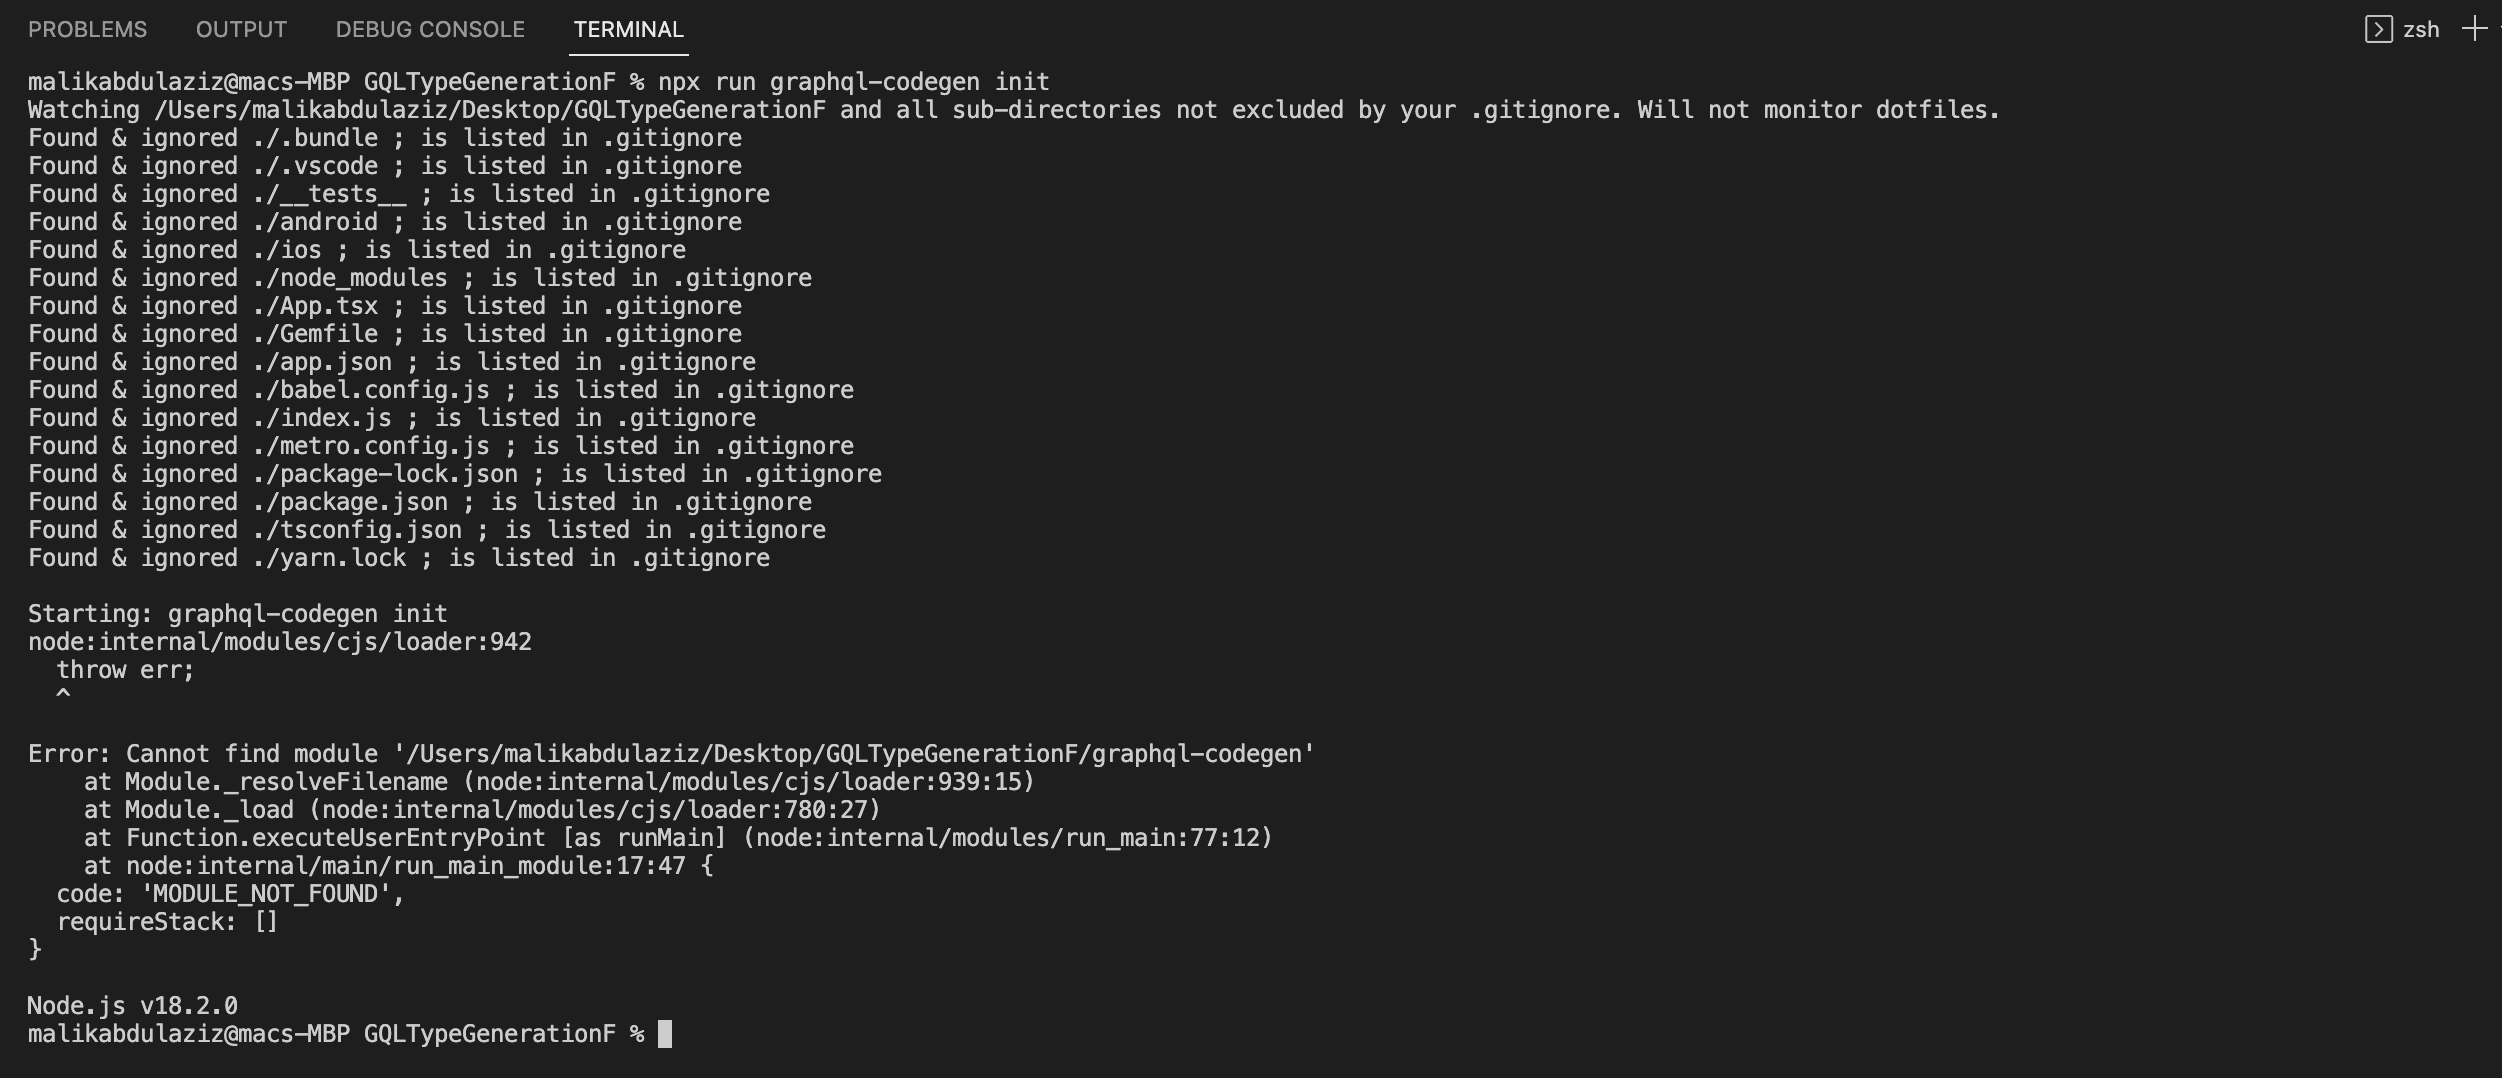Click the TERMINAL tab

[629, 29]
